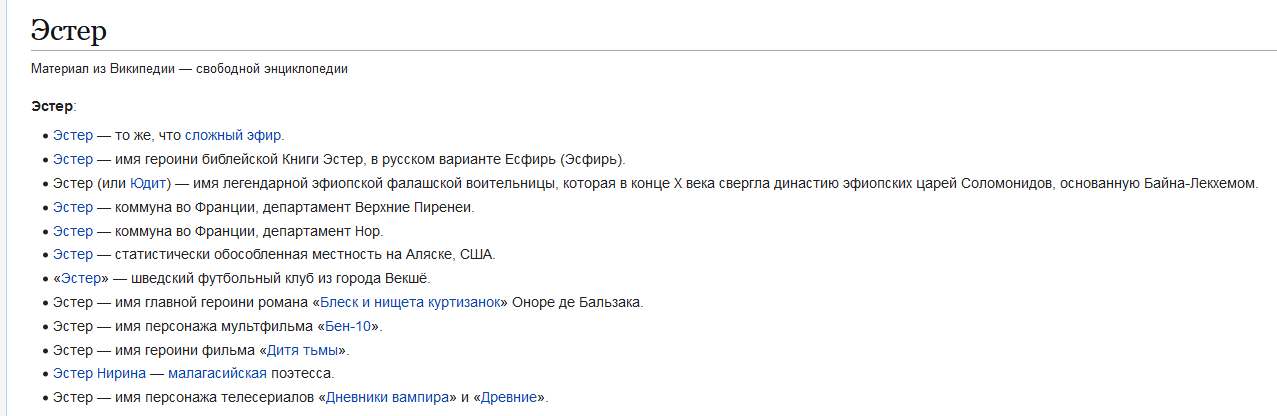Click the сложный эфир link
Viewport: 1277px width, 416px height.
pyautogui.click(x=234, y=135)
